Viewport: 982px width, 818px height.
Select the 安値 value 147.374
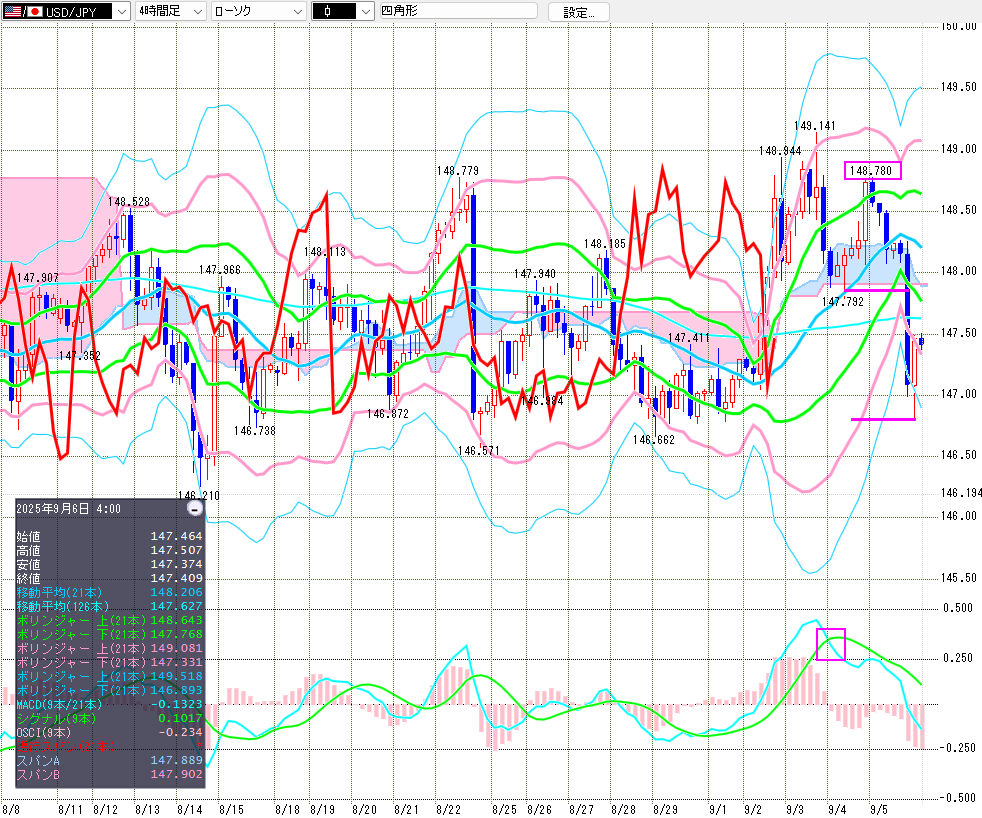coord(176,564)
